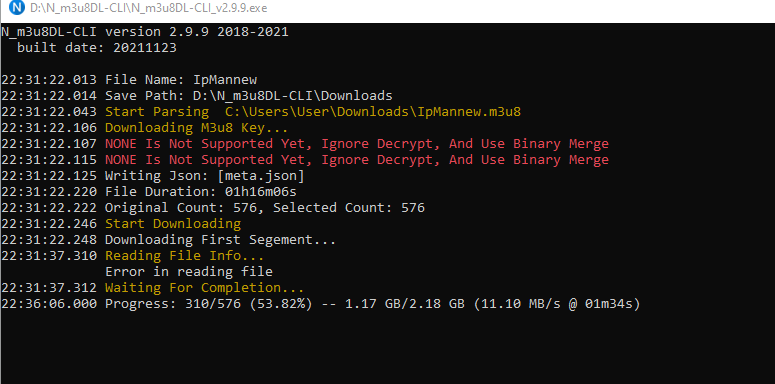Click the Error in reading file message
This screenshot has height=384, width=775.
point(189,272)
